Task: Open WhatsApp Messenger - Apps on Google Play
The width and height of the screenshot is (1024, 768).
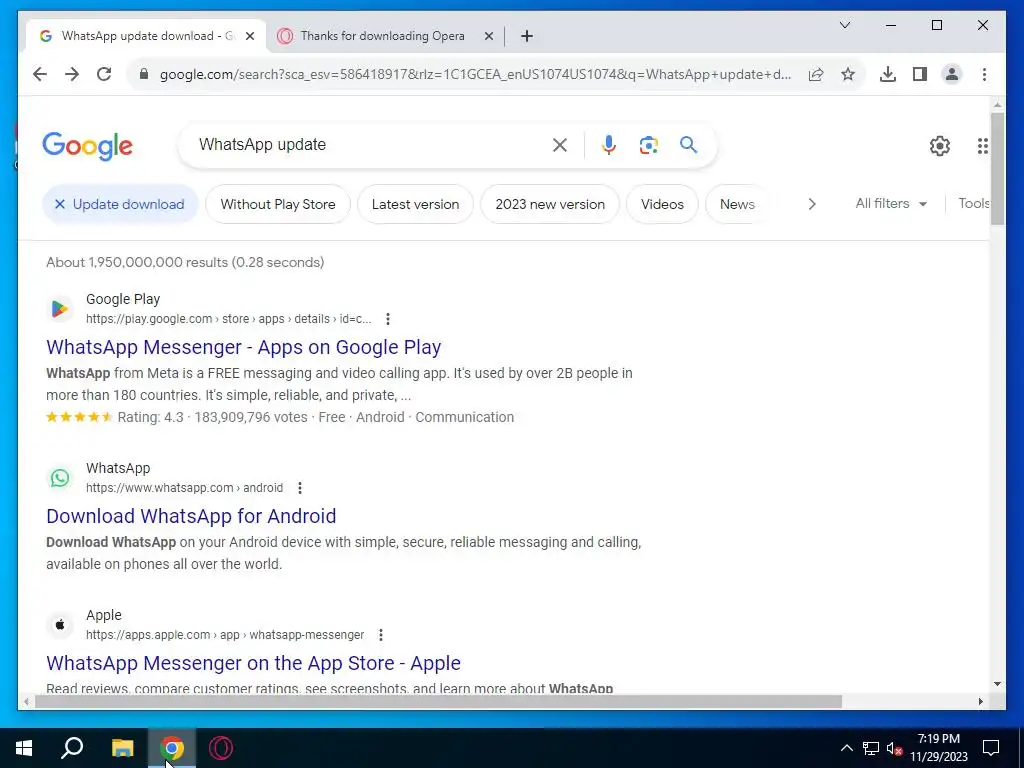Action: point(244,347)
